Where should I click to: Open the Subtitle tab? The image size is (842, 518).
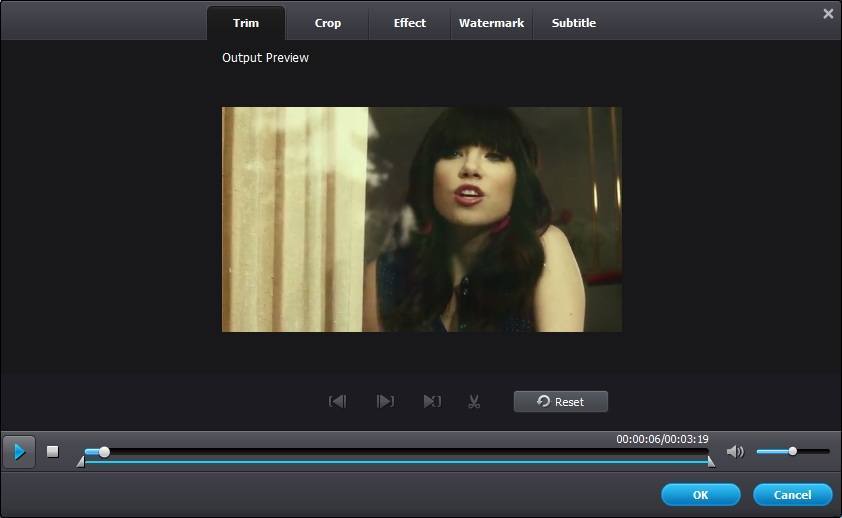tap(574, 23)
